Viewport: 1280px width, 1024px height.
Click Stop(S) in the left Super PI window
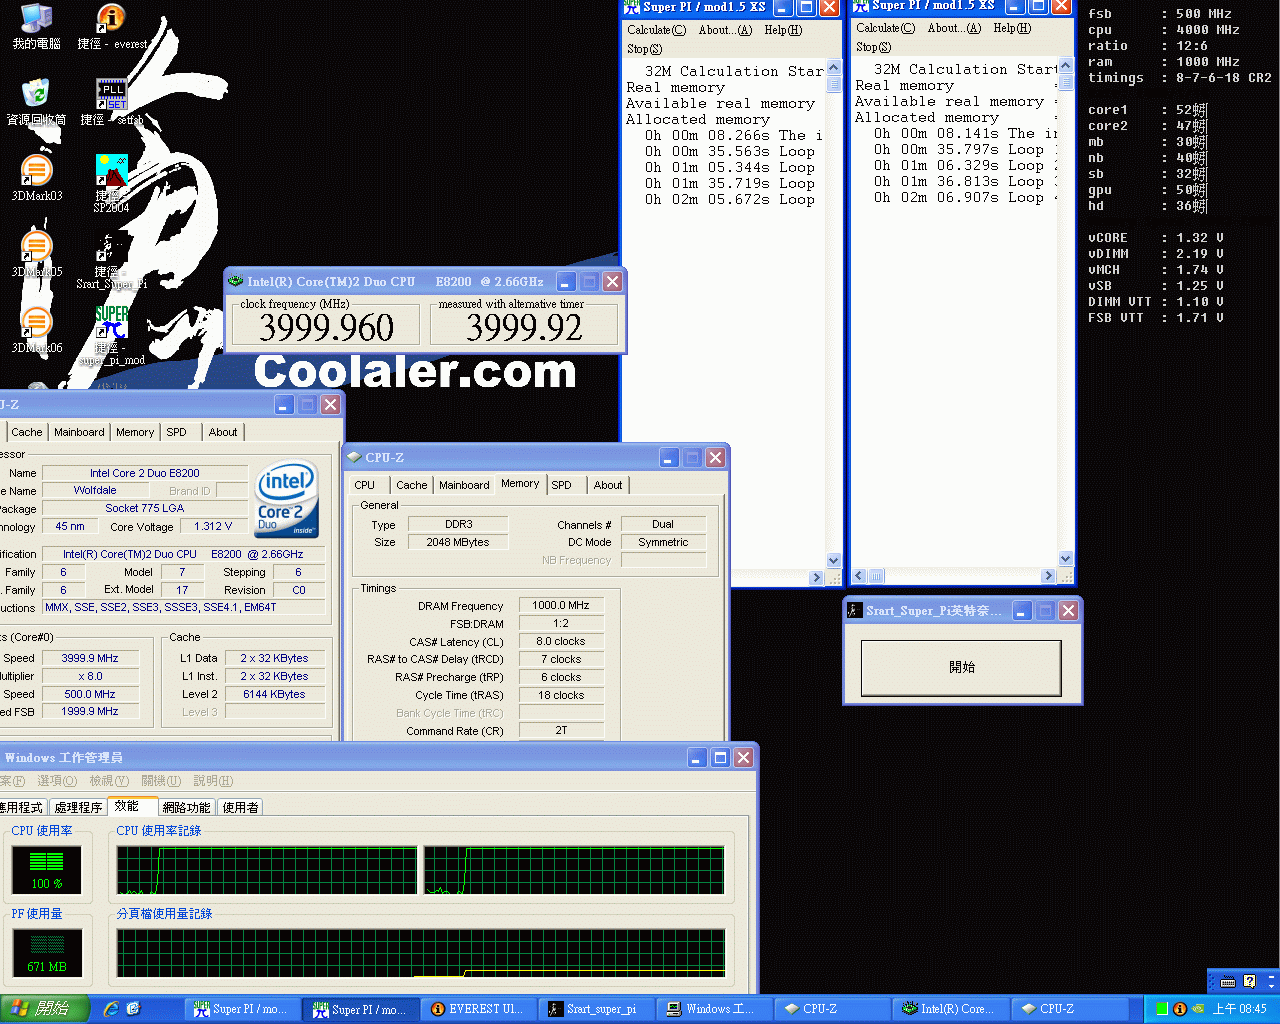pos(644,49)
